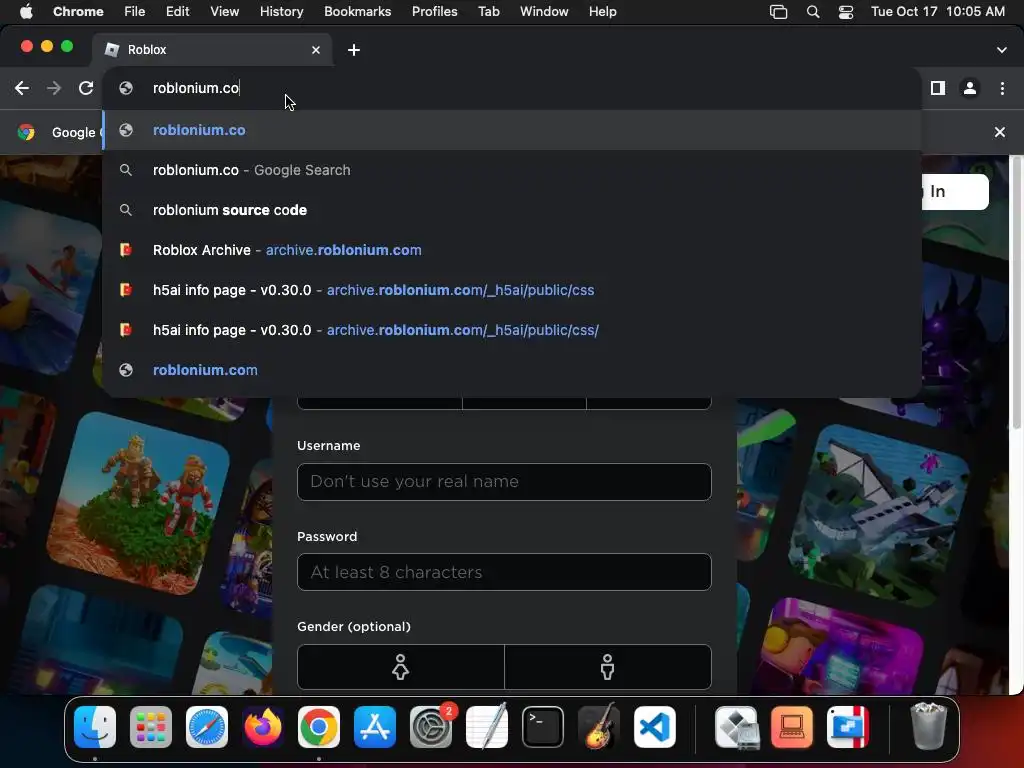Viewport: 1024px width, 768px height.
Task: Select h5ai info page css suggestion without trailing slash
Action: coord(512,290)
